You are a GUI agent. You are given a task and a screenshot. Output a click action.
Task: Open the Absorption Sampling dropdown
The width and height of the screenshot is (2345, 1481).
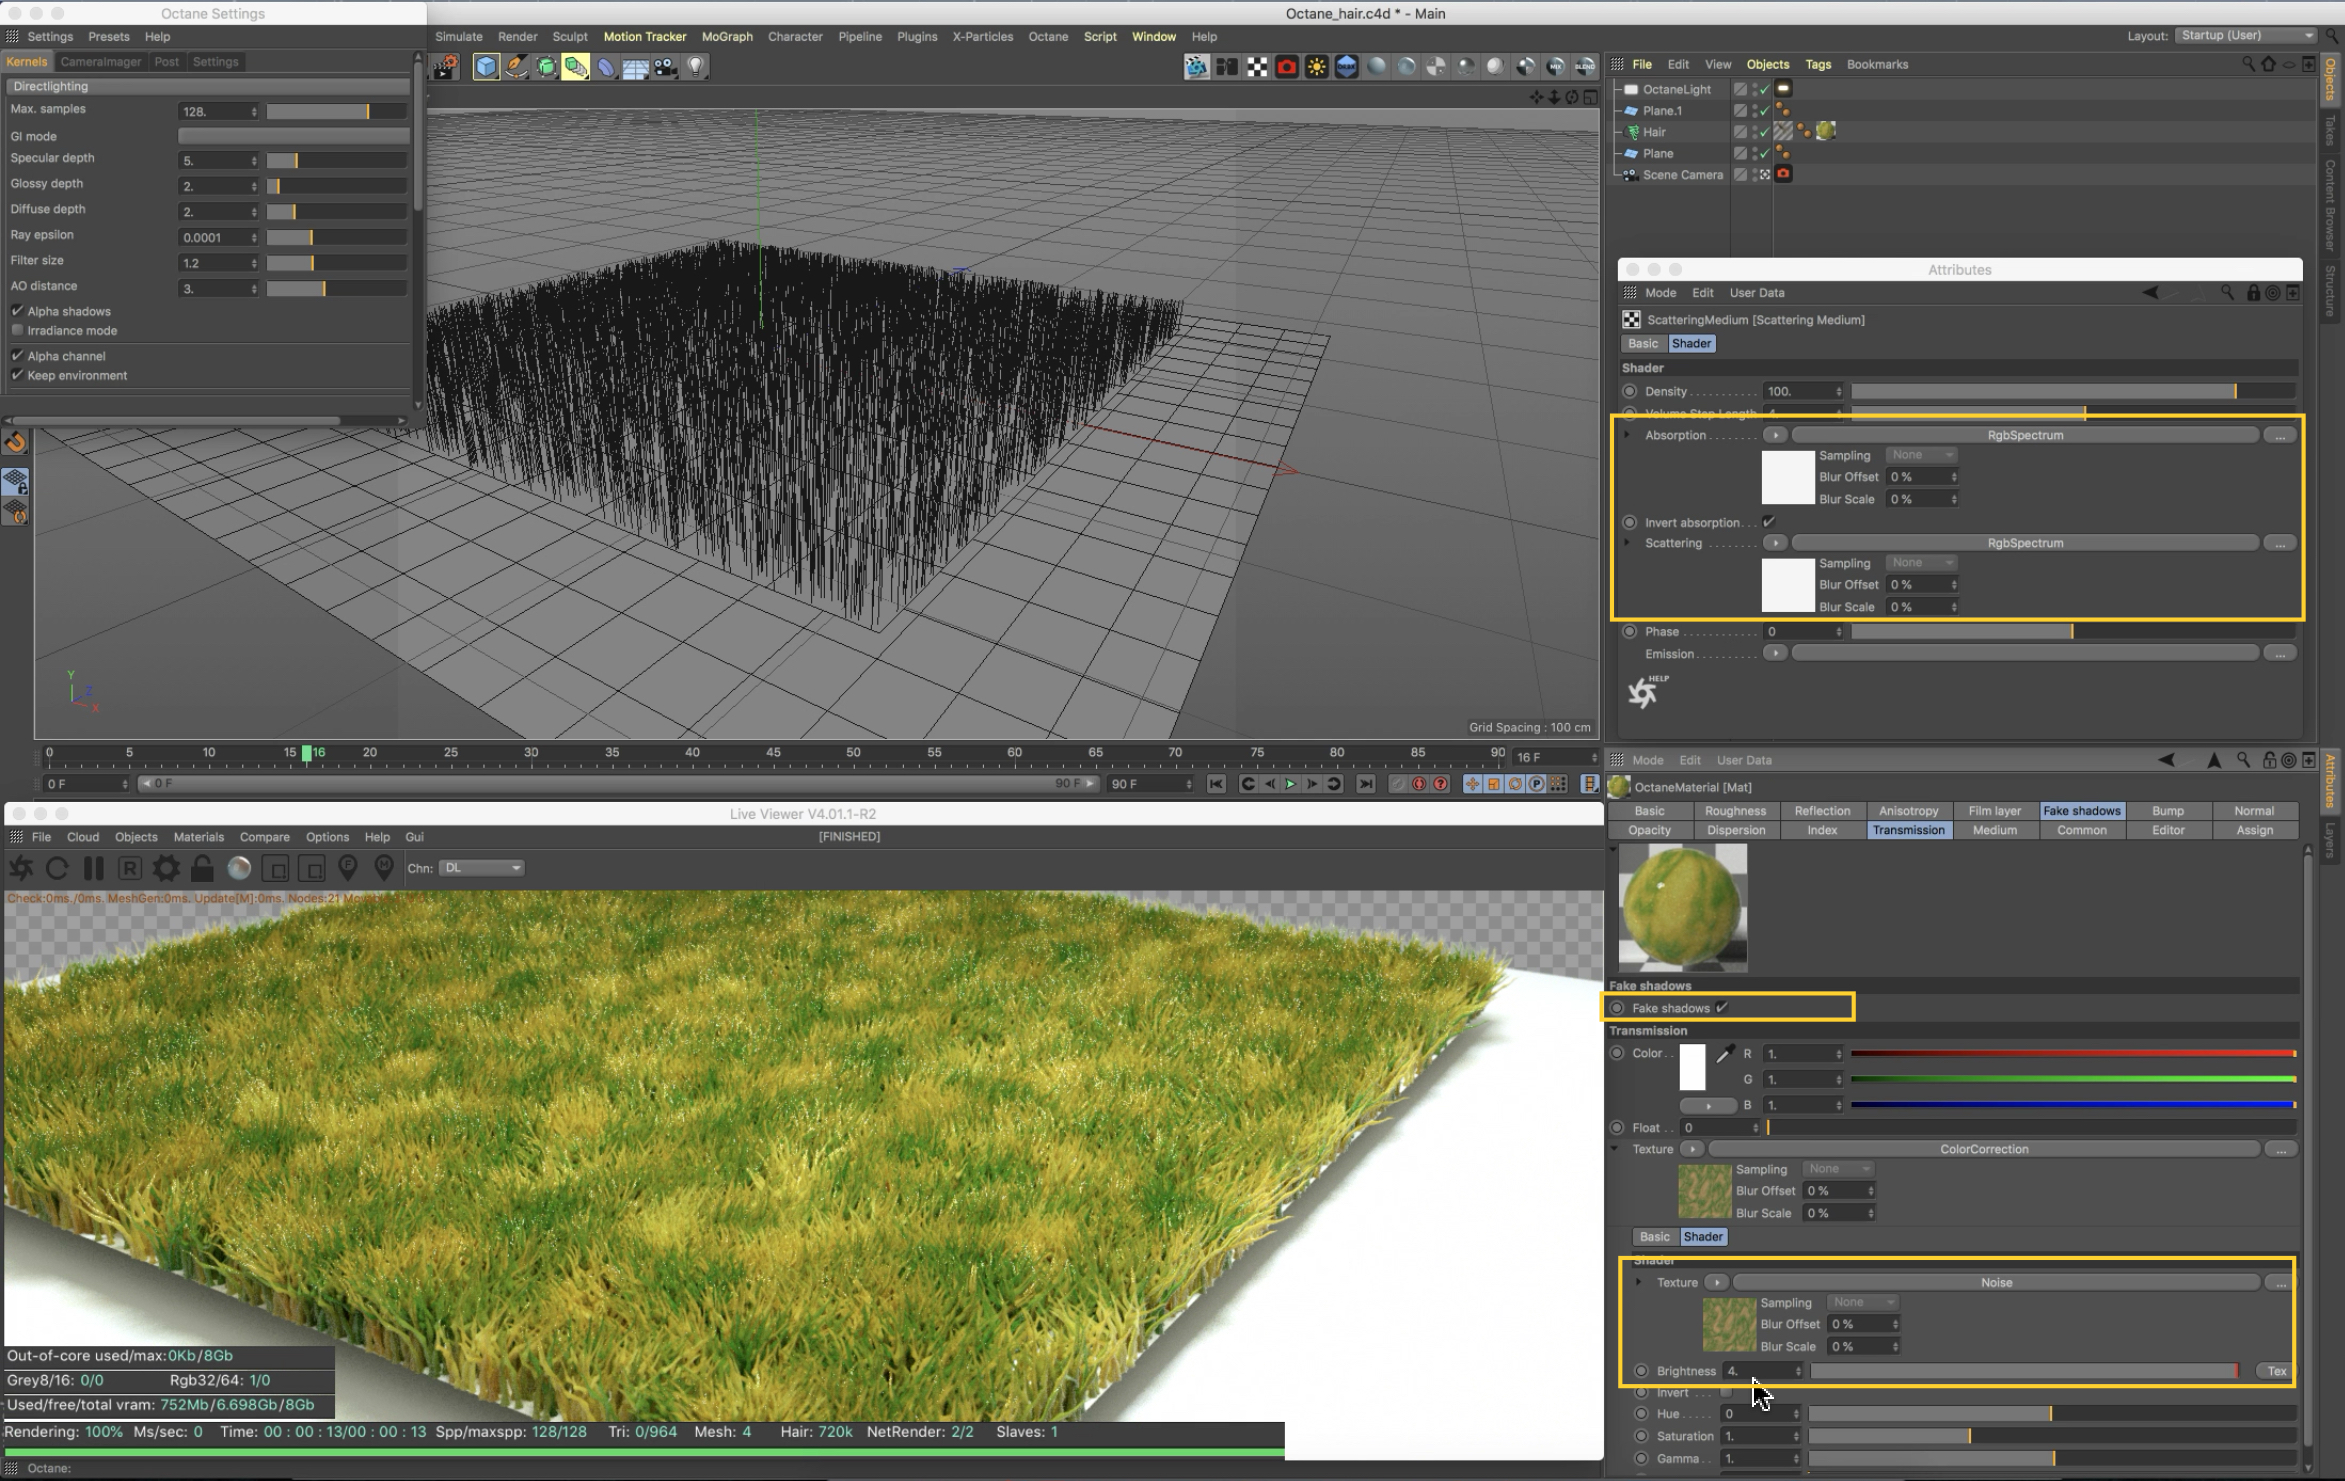(1921, 455)
